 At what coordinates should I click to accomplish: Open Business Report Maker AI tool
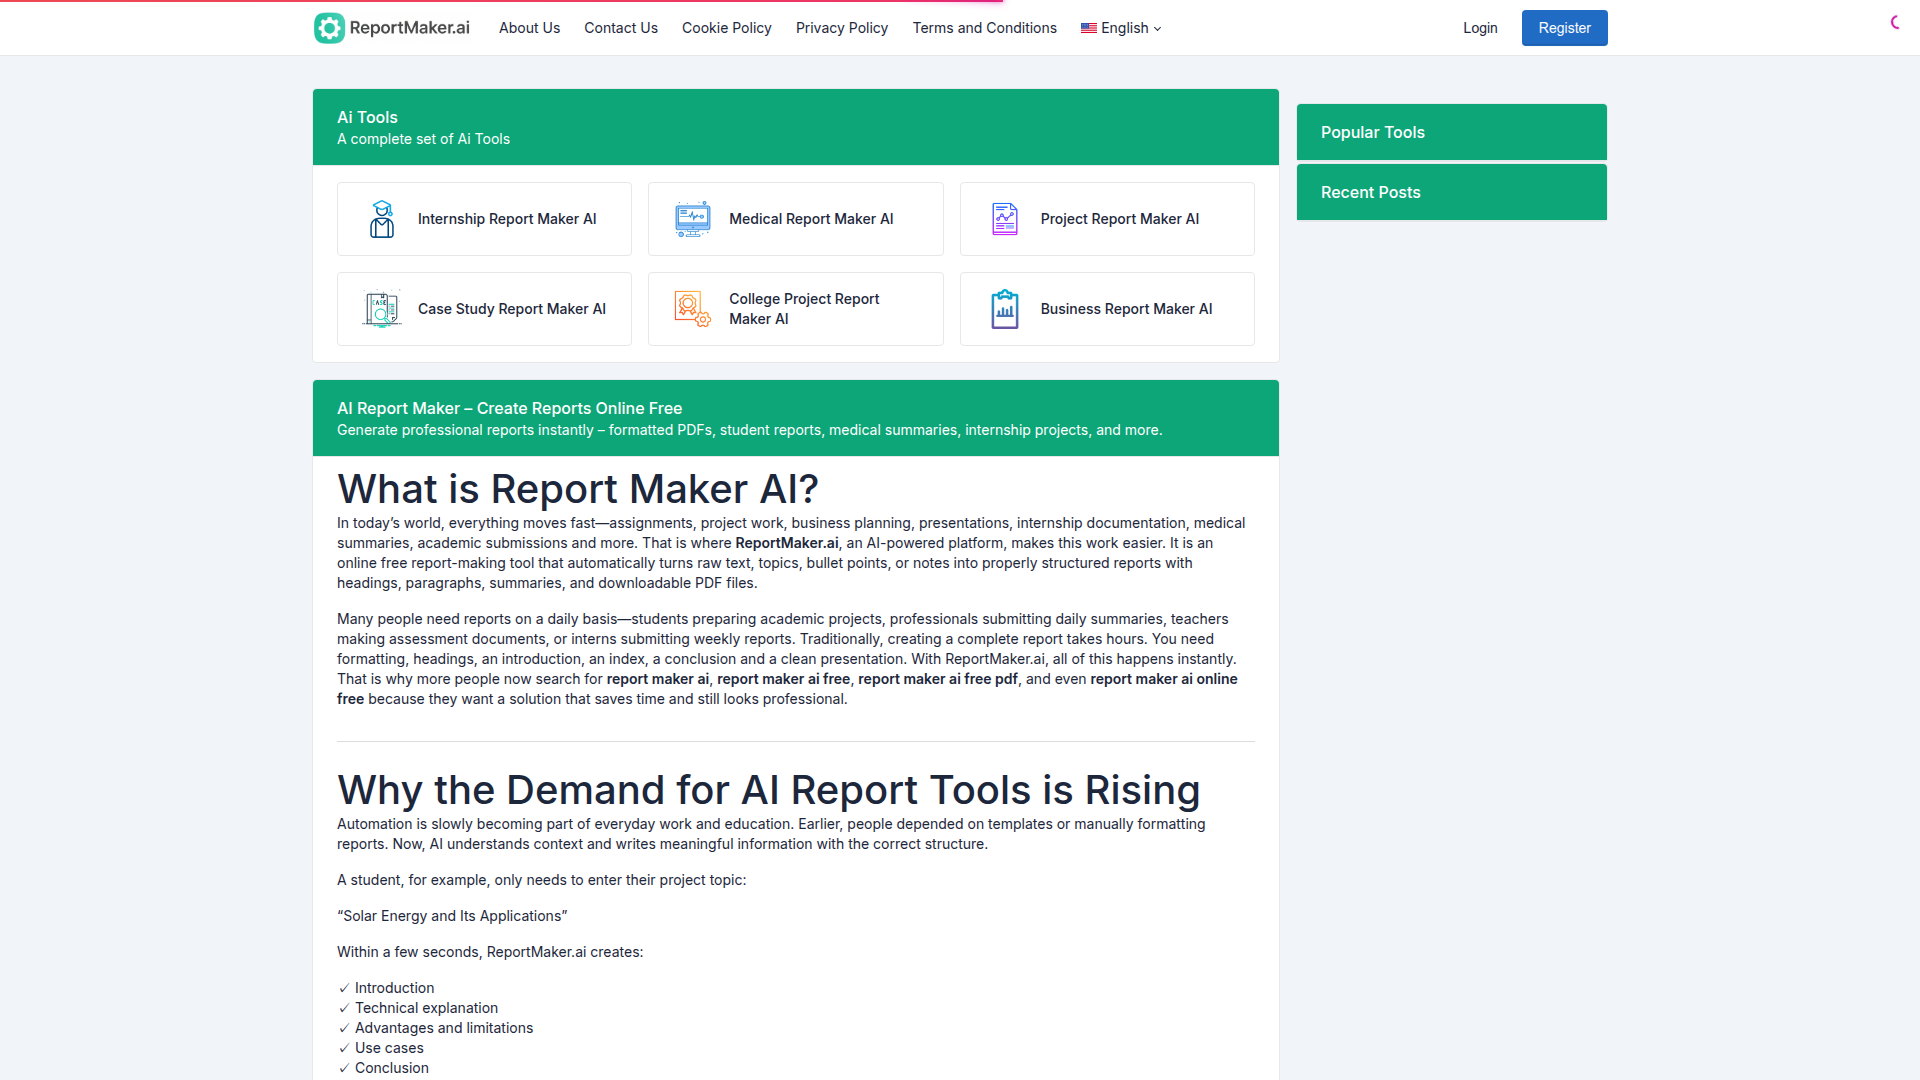click(1107, 309)
